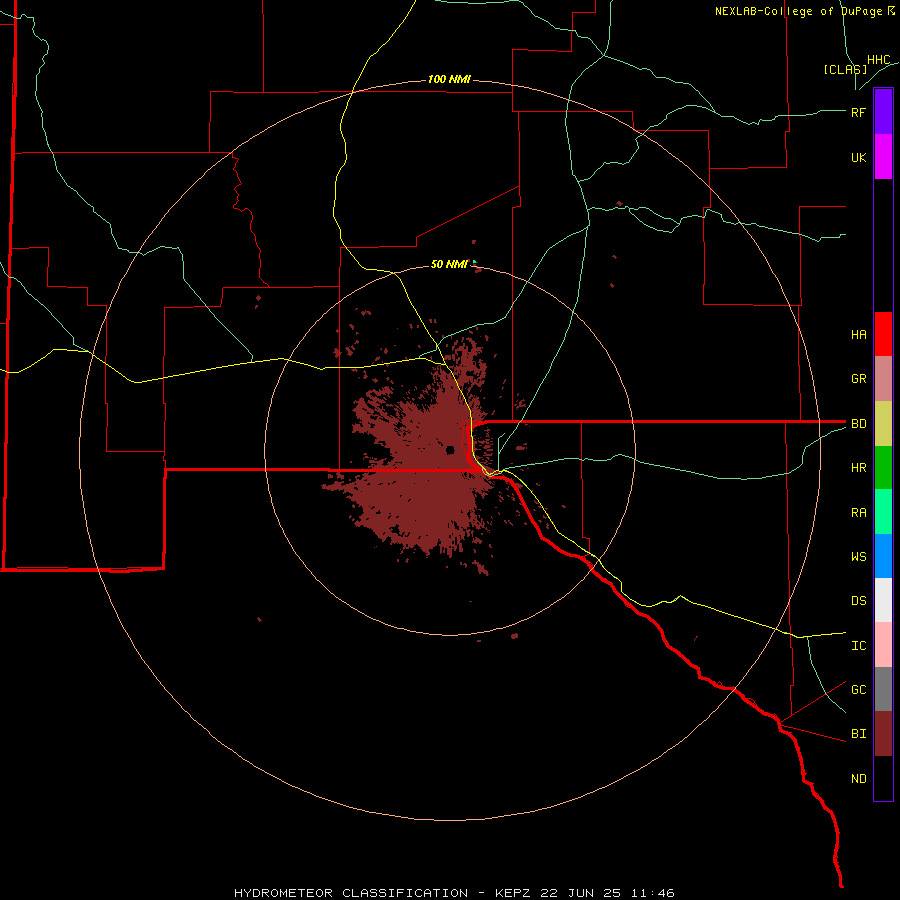The height and width of the screenshot is (900, 900).
Task: Click the "50 NMI" range ring label
Action: click(449, 264)
